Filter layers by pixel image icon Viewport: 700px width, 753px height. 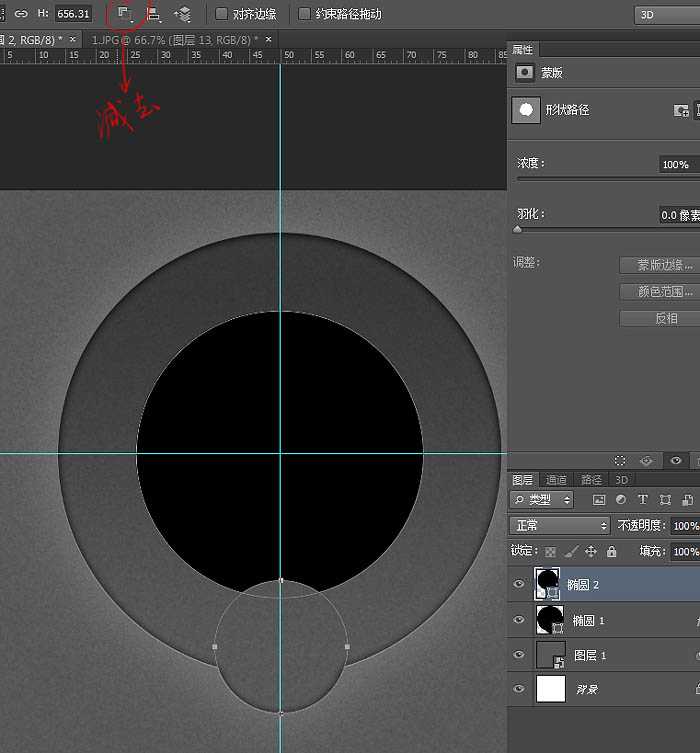(599, 499)
